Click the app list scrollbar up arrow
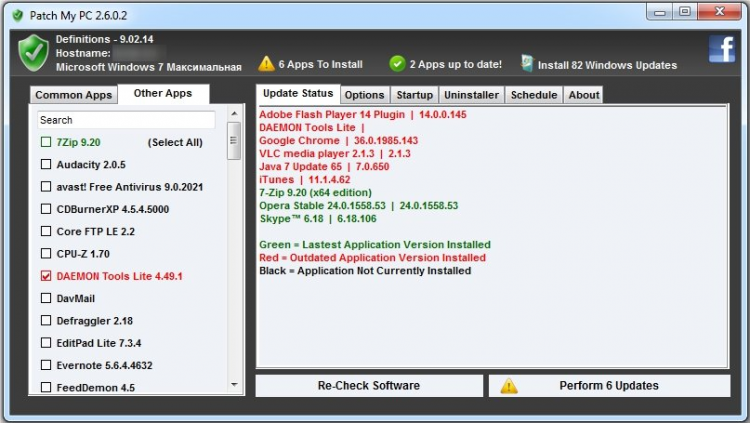The image size is (750, 423). pyautogui.click(x=234, y=113)
